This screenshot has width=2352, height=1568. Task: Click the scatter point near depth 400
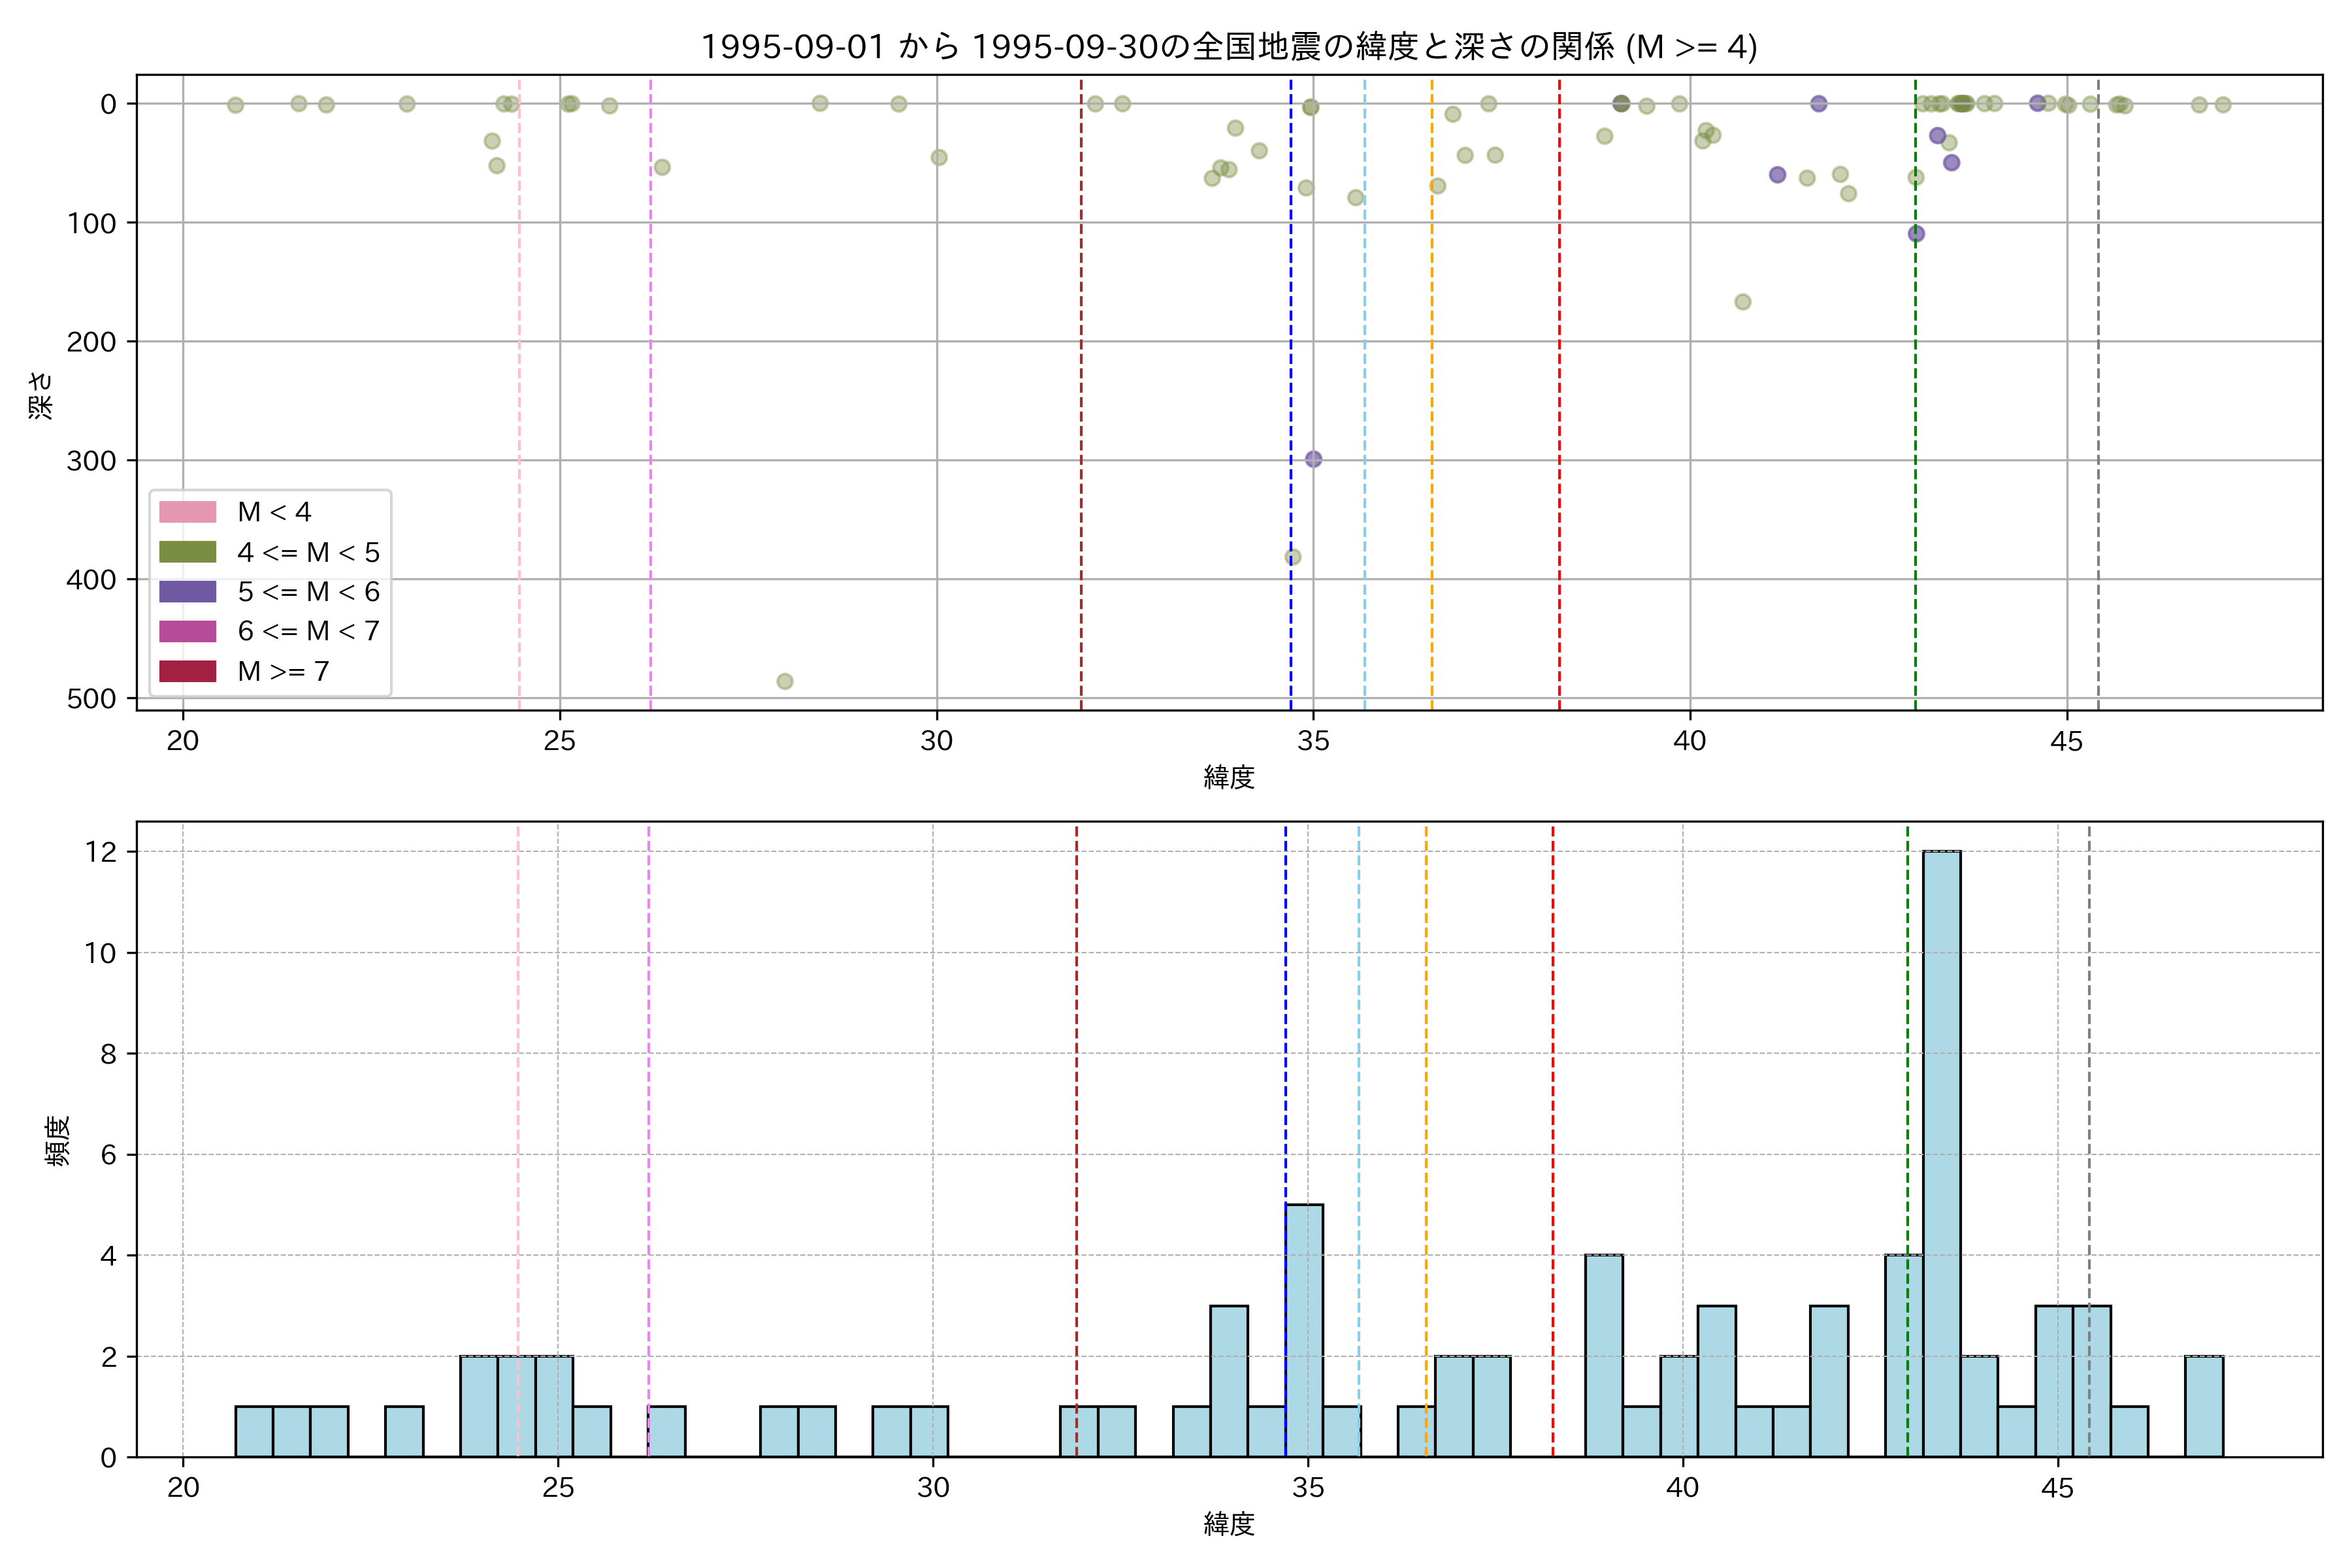tap(1293, 557)
